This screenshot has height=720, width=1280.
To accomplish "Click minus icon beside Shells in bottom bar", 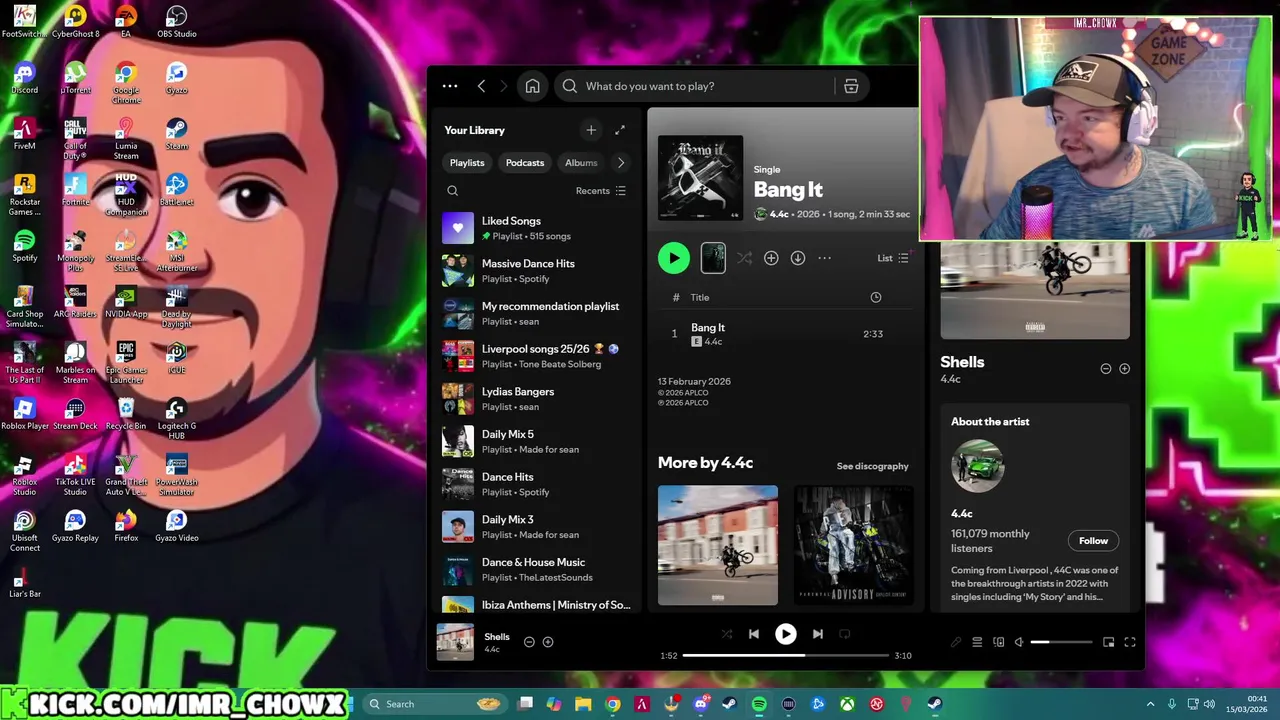I will click(x=529, y=642).
